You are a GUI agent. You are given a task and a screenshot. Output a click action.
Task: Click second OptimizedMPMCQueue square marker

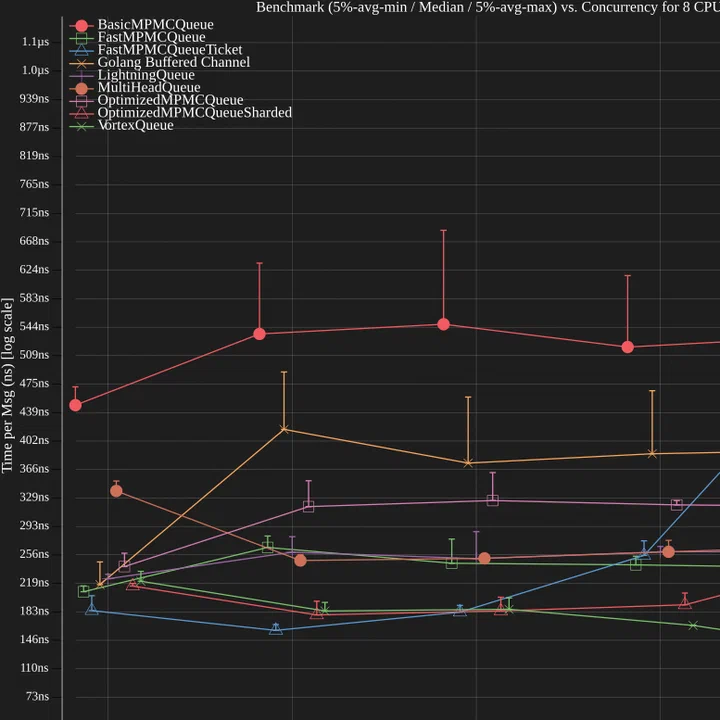pyautogui.click(x=309, y=507)
